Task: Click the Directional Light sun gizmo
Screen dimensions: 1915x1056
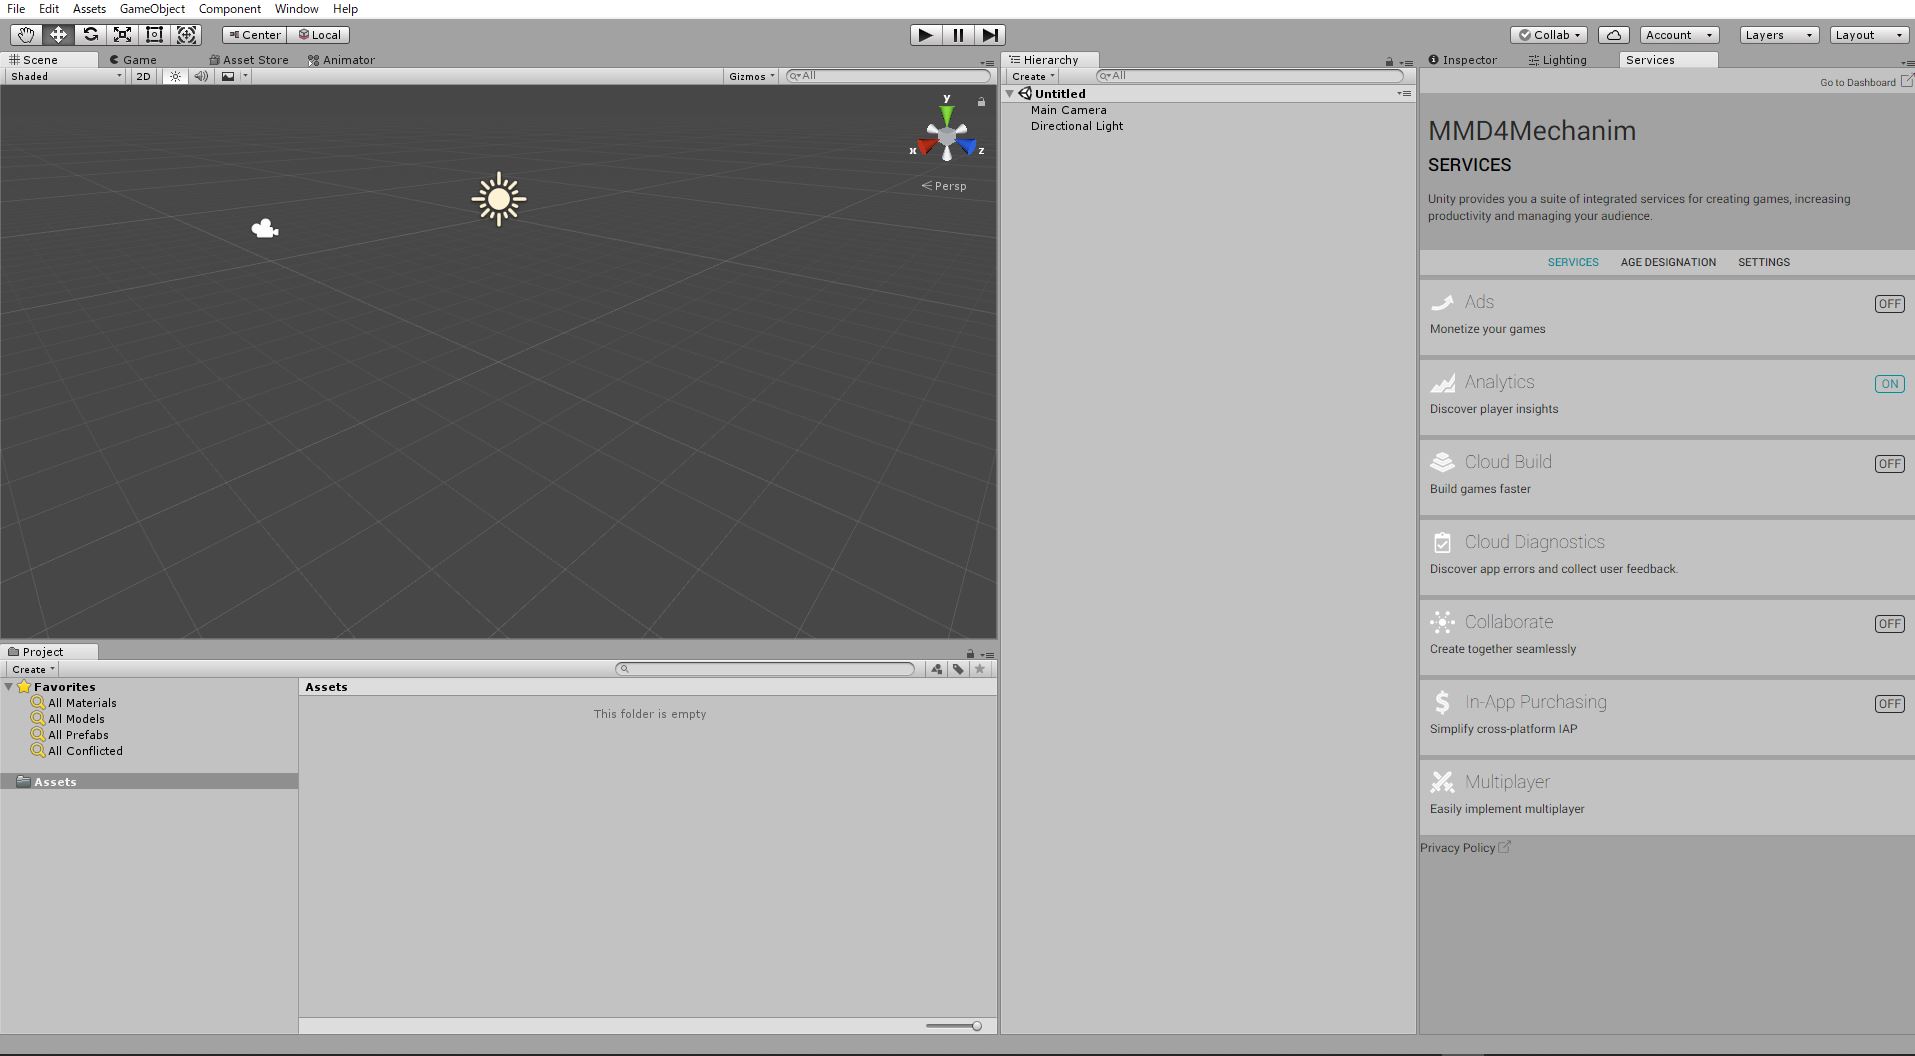Action: (499, 199)
